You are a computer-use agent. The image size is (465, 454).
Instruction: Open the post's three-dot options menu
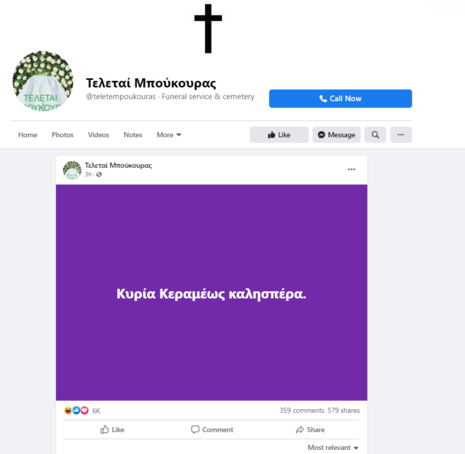pyautogui.click(x=351, y=169)
